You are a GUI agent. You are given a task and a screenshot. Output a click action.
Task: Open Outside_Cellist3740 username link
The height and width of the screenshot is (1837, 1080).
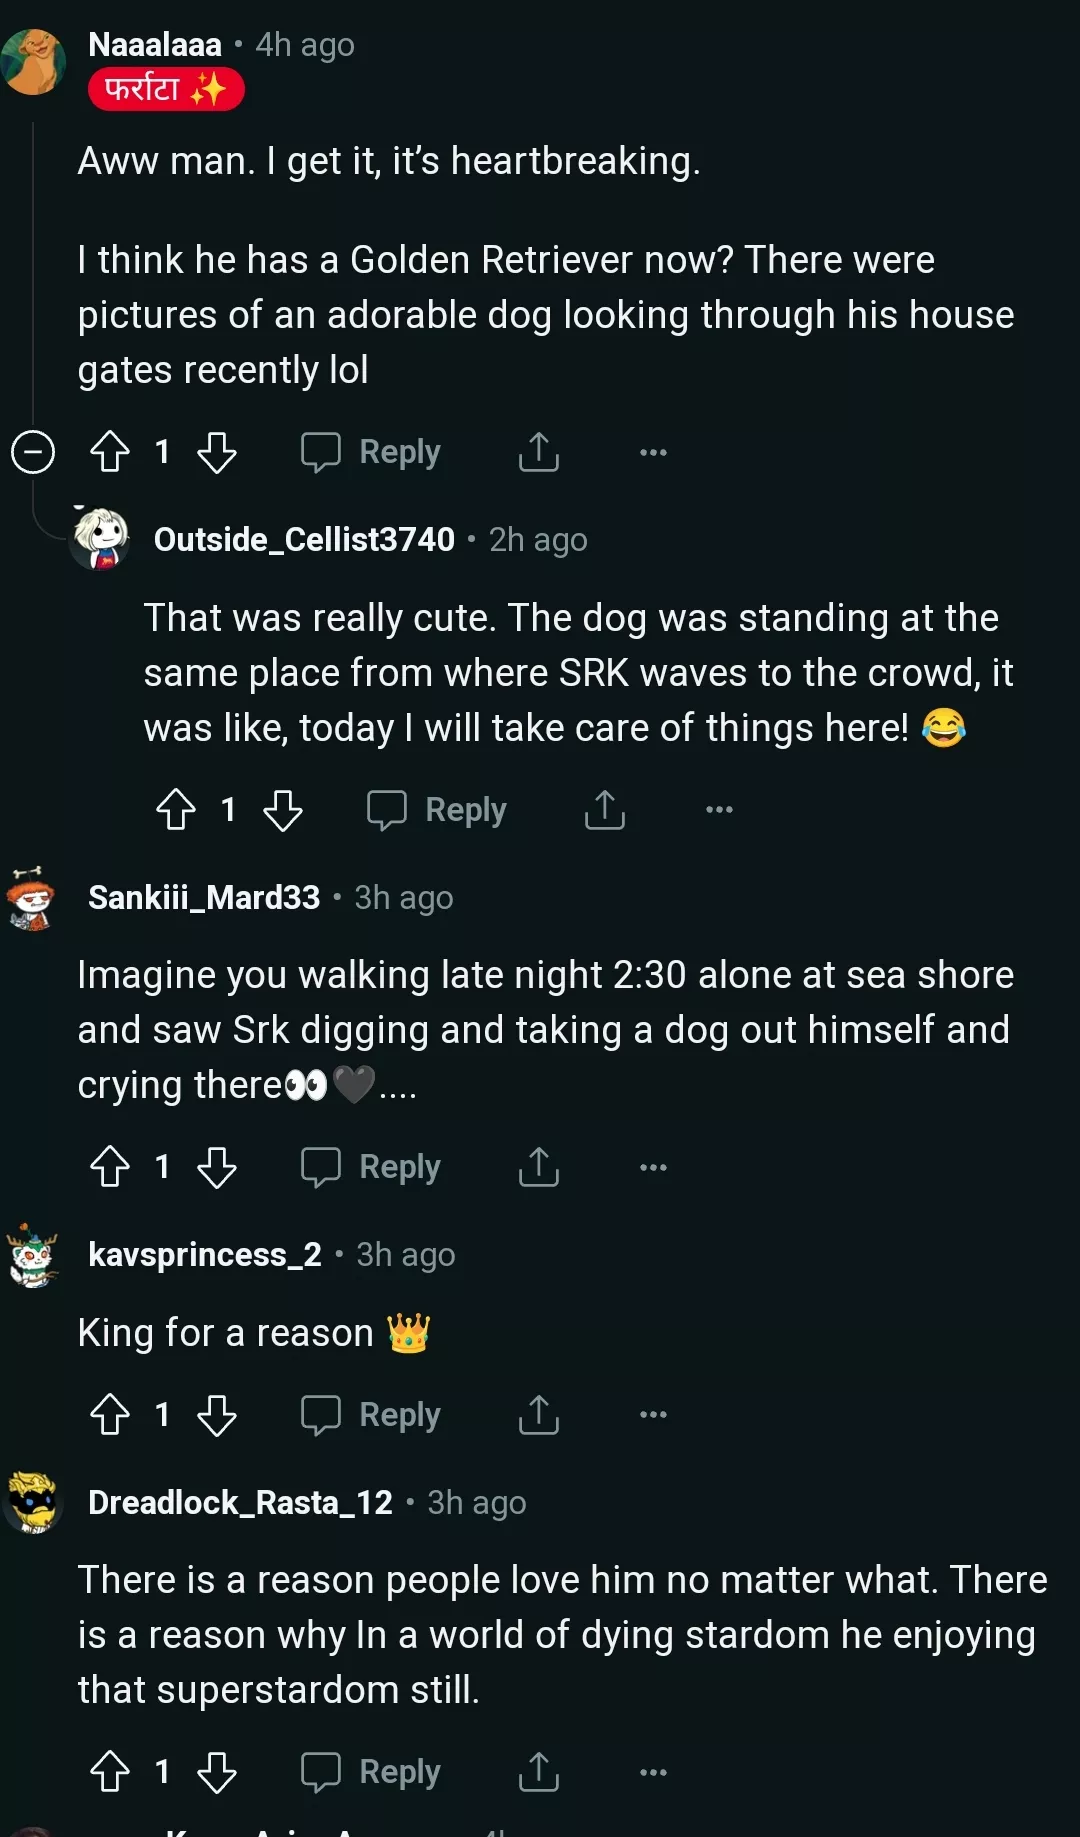304,540
